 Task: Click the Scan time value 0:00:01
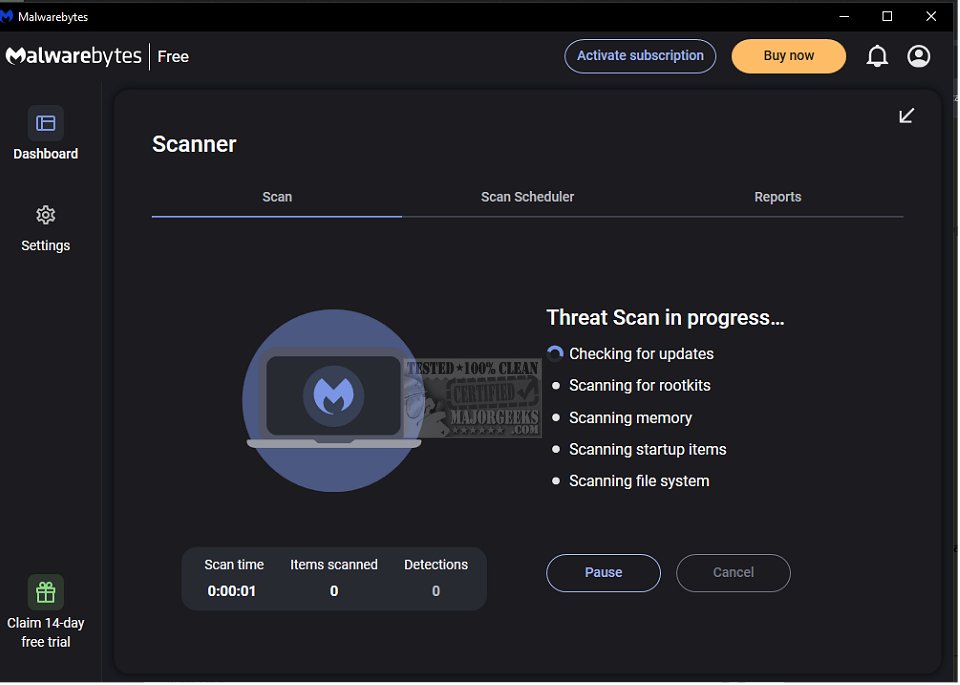pos(231,591)
